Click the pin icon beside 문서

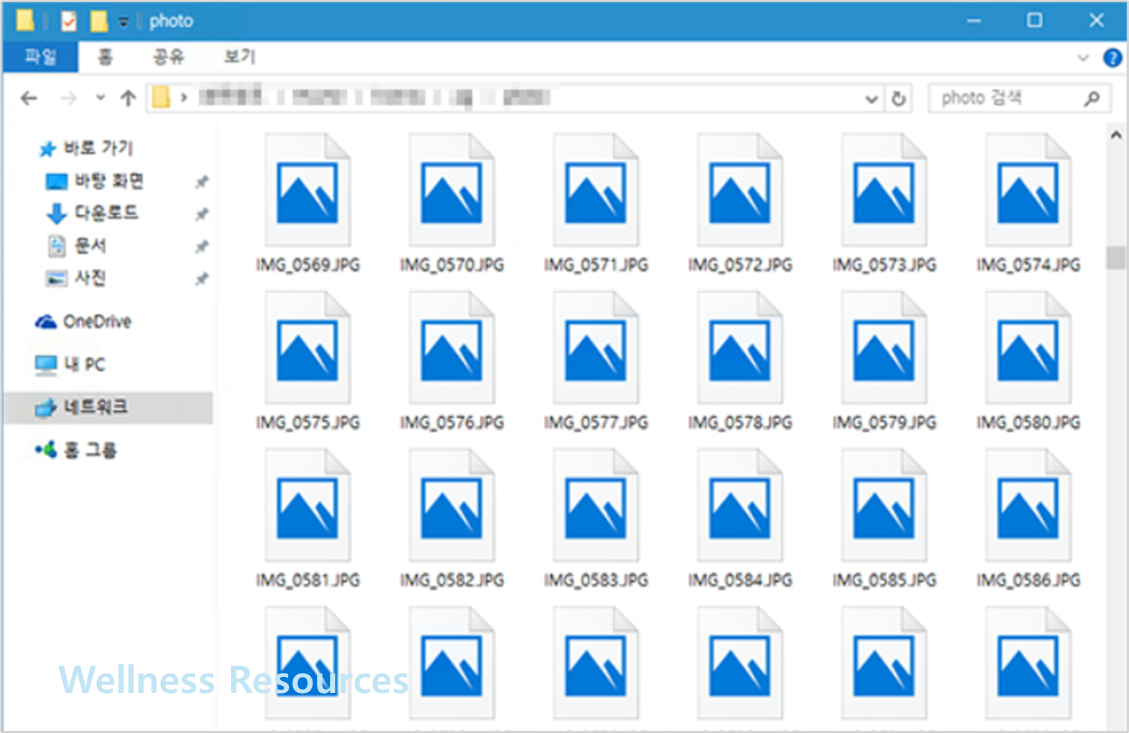click(202, 246)
